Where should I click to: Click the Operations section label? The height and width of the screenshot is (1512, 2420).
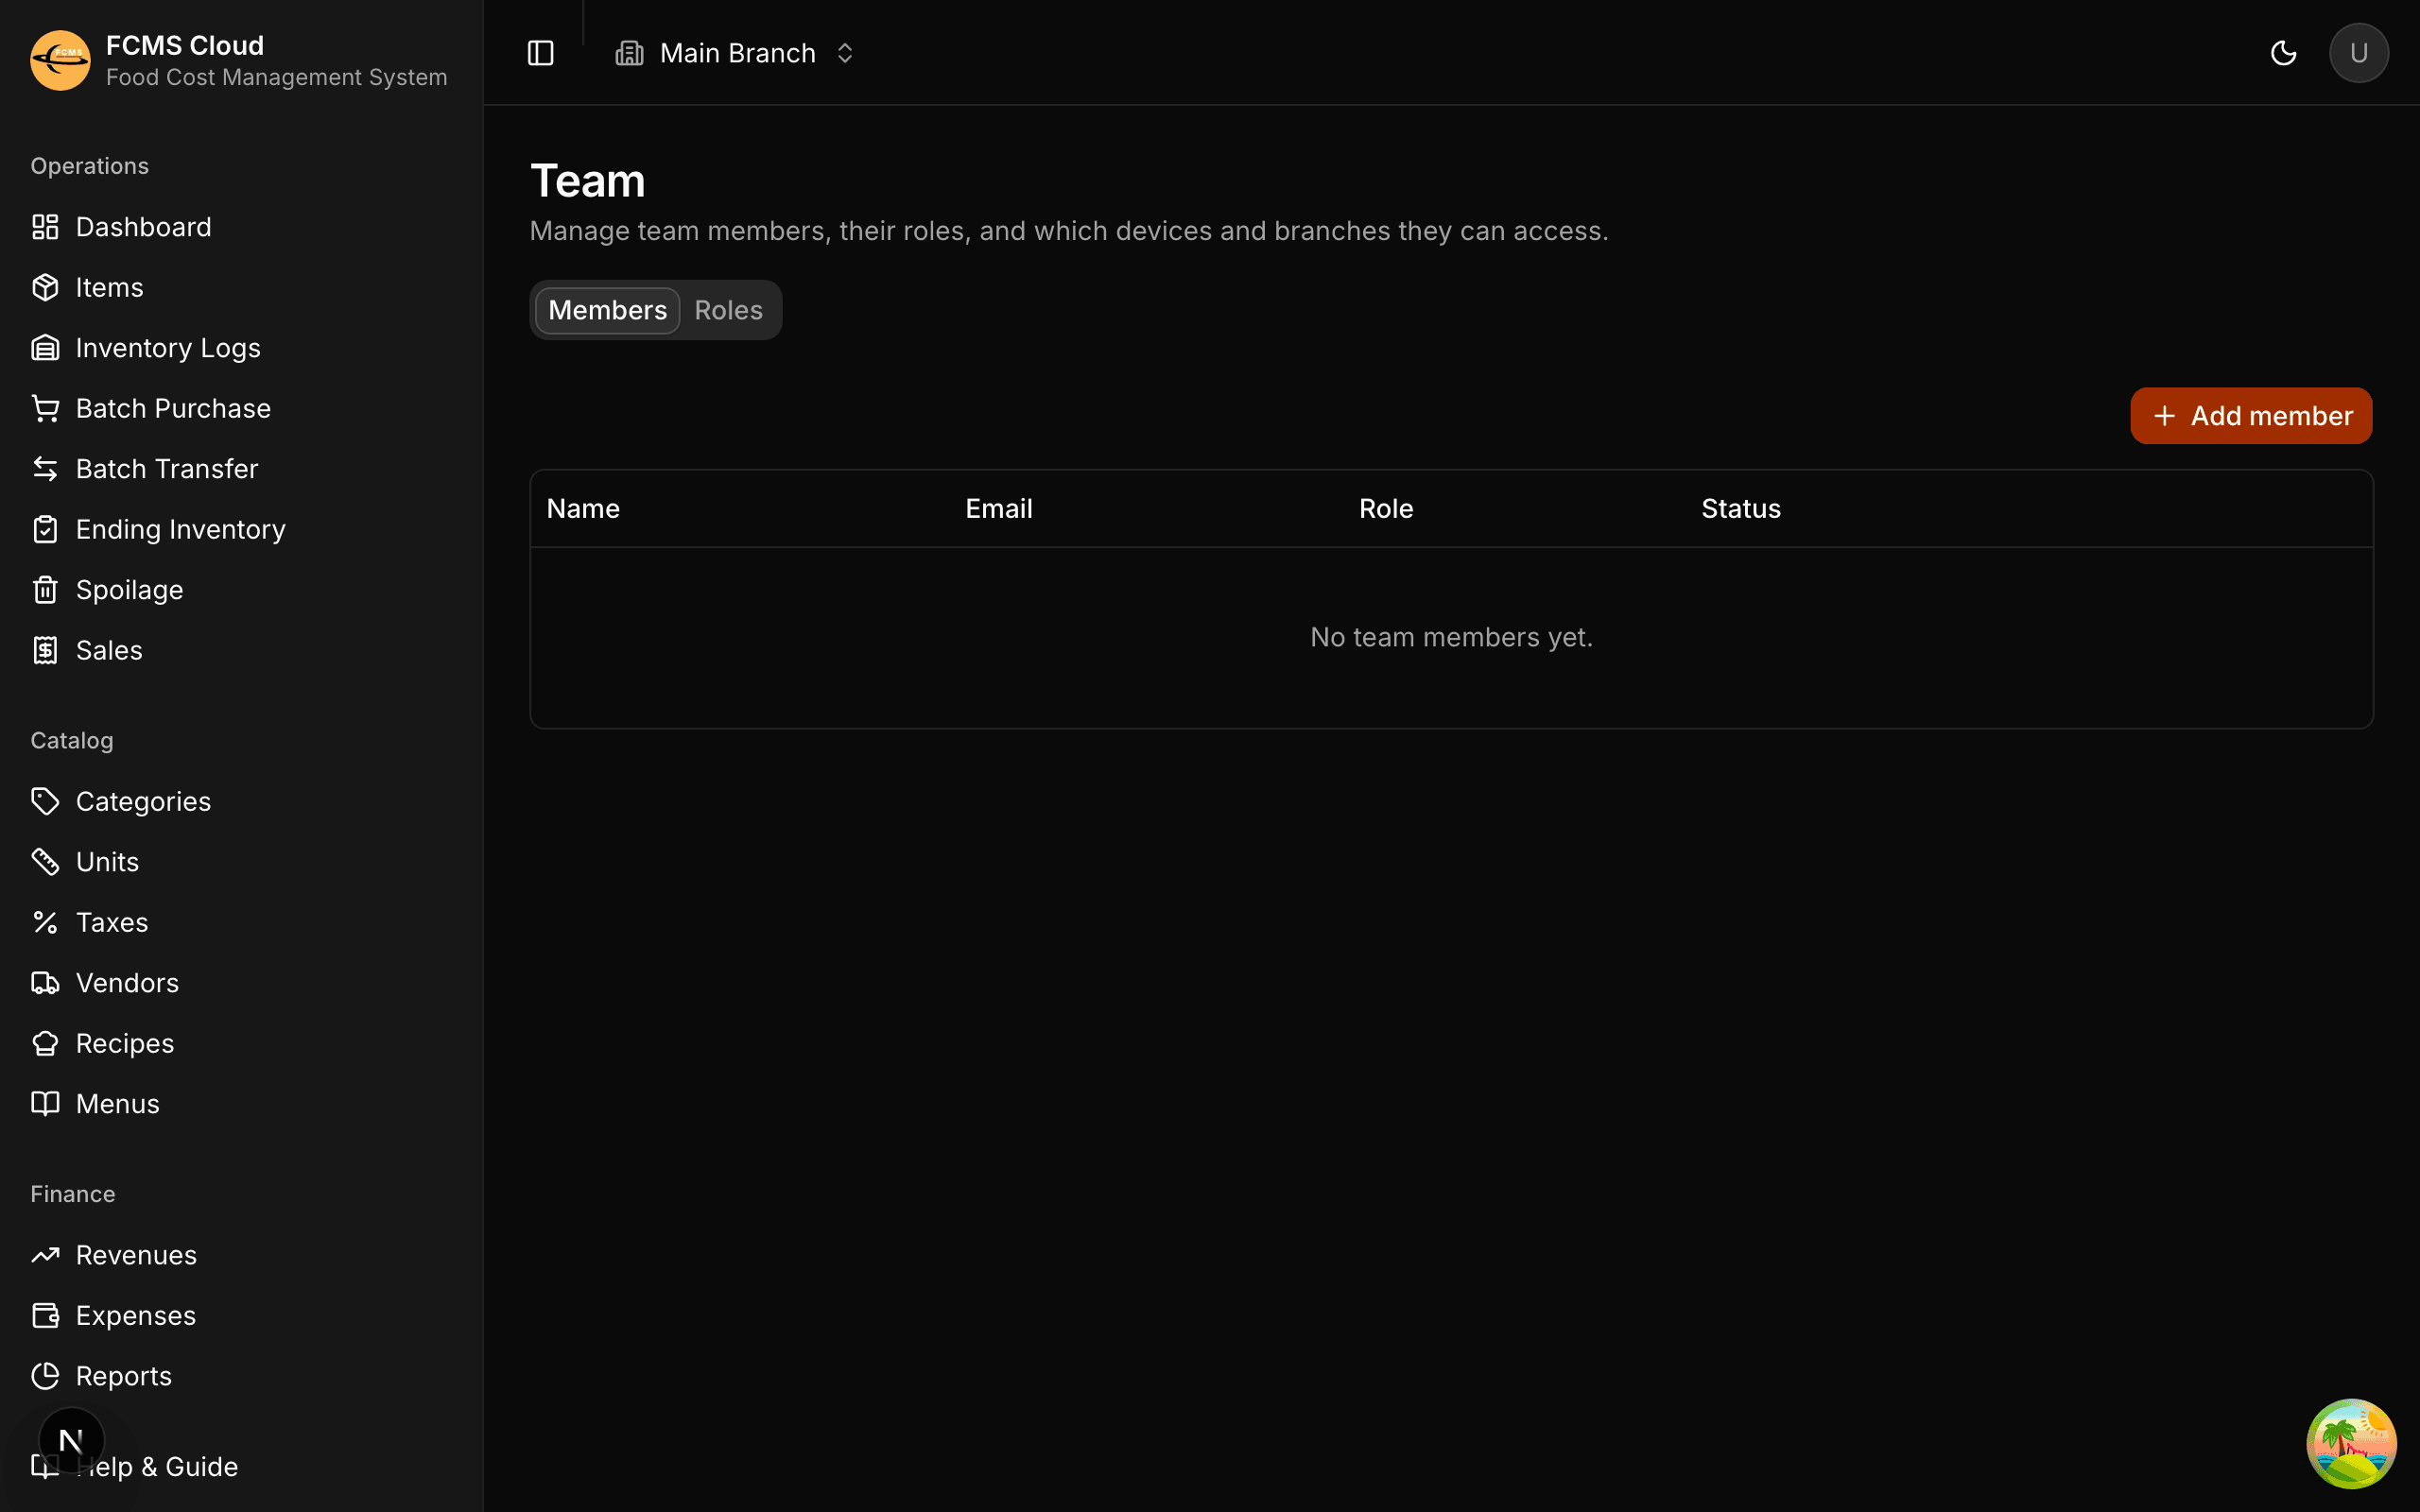pos(89,166)
